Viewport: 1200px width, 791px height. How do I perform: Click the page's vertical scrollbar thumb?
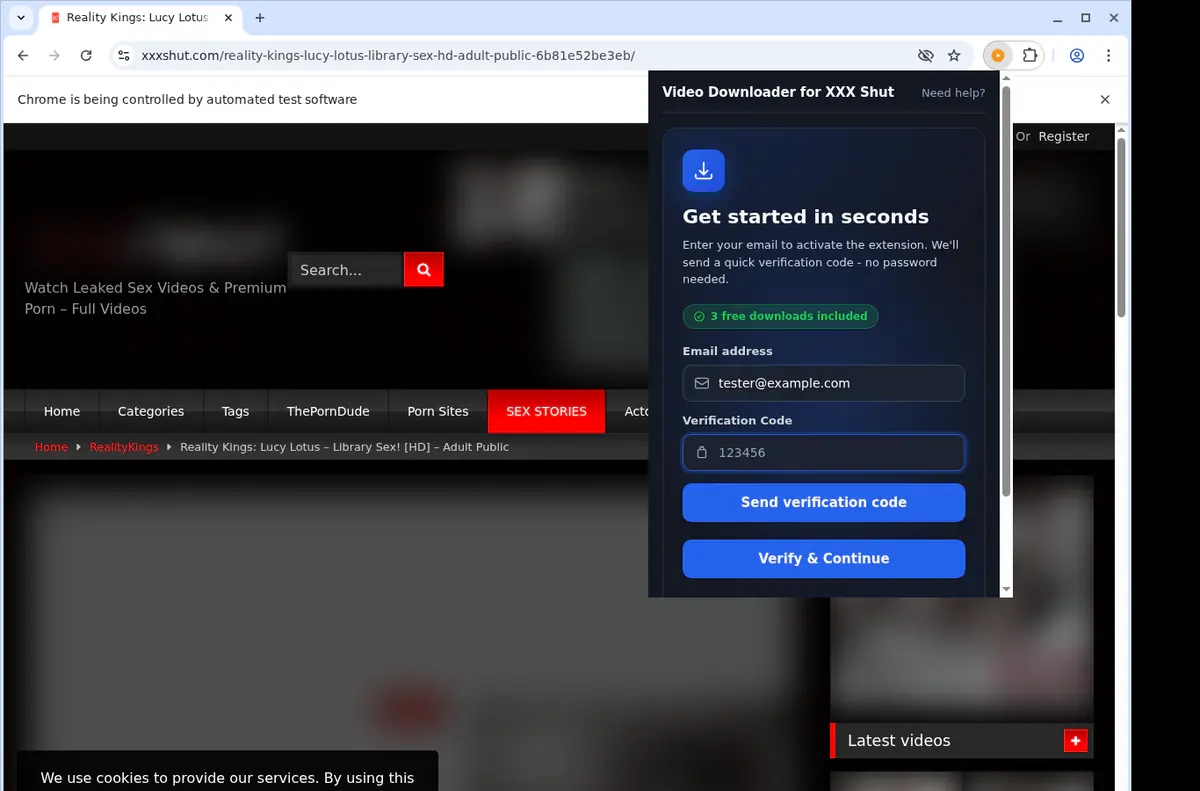(1121, 228)
